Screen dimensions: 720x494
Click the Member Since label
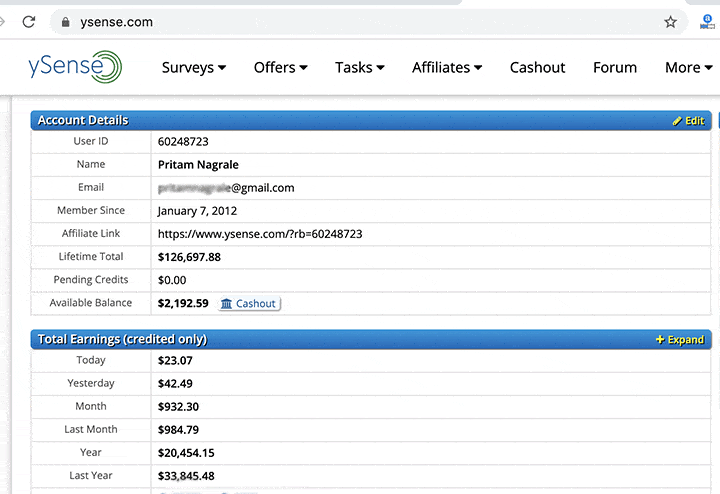click(x=91, y=210)
